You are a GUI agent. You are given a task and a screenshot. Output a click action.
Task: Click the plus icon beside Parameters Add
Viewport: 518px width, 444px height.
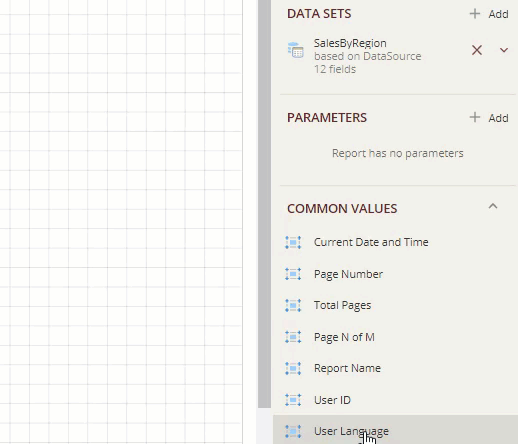coord(475,117)
